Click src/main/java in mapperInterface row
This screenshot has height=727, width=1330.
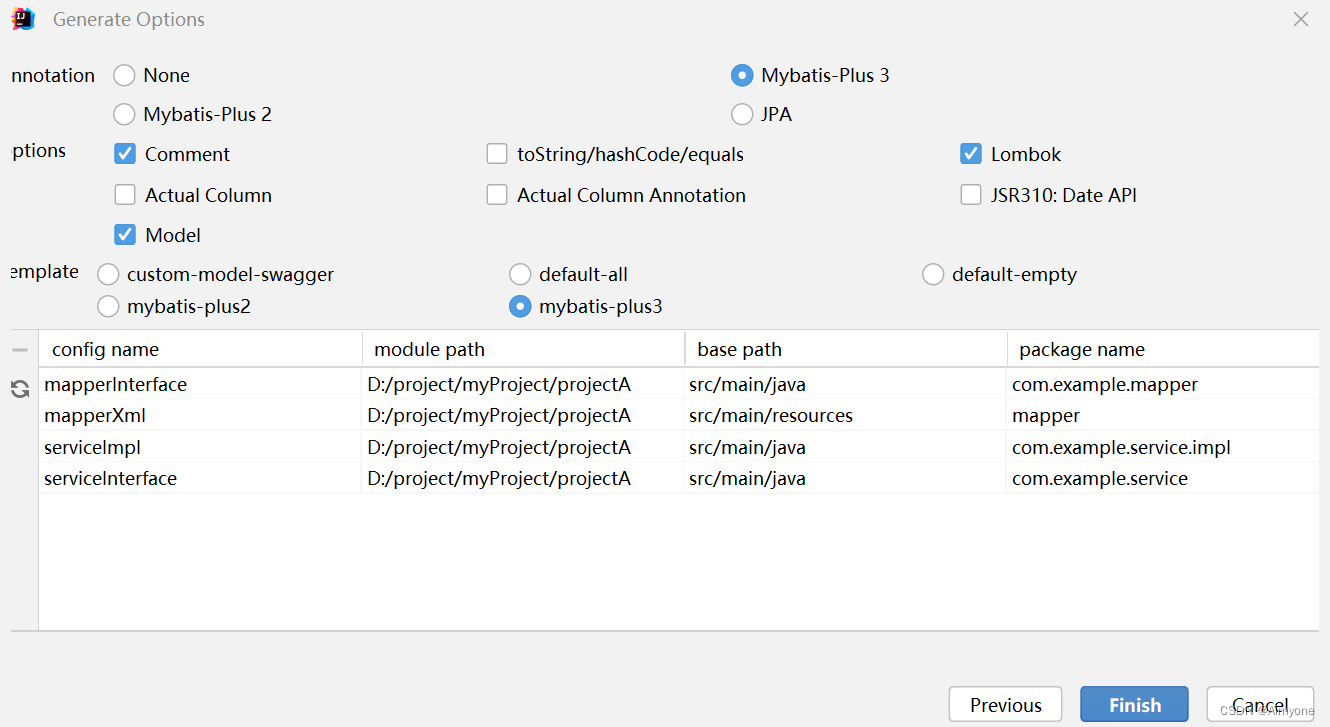click(747, 384)
